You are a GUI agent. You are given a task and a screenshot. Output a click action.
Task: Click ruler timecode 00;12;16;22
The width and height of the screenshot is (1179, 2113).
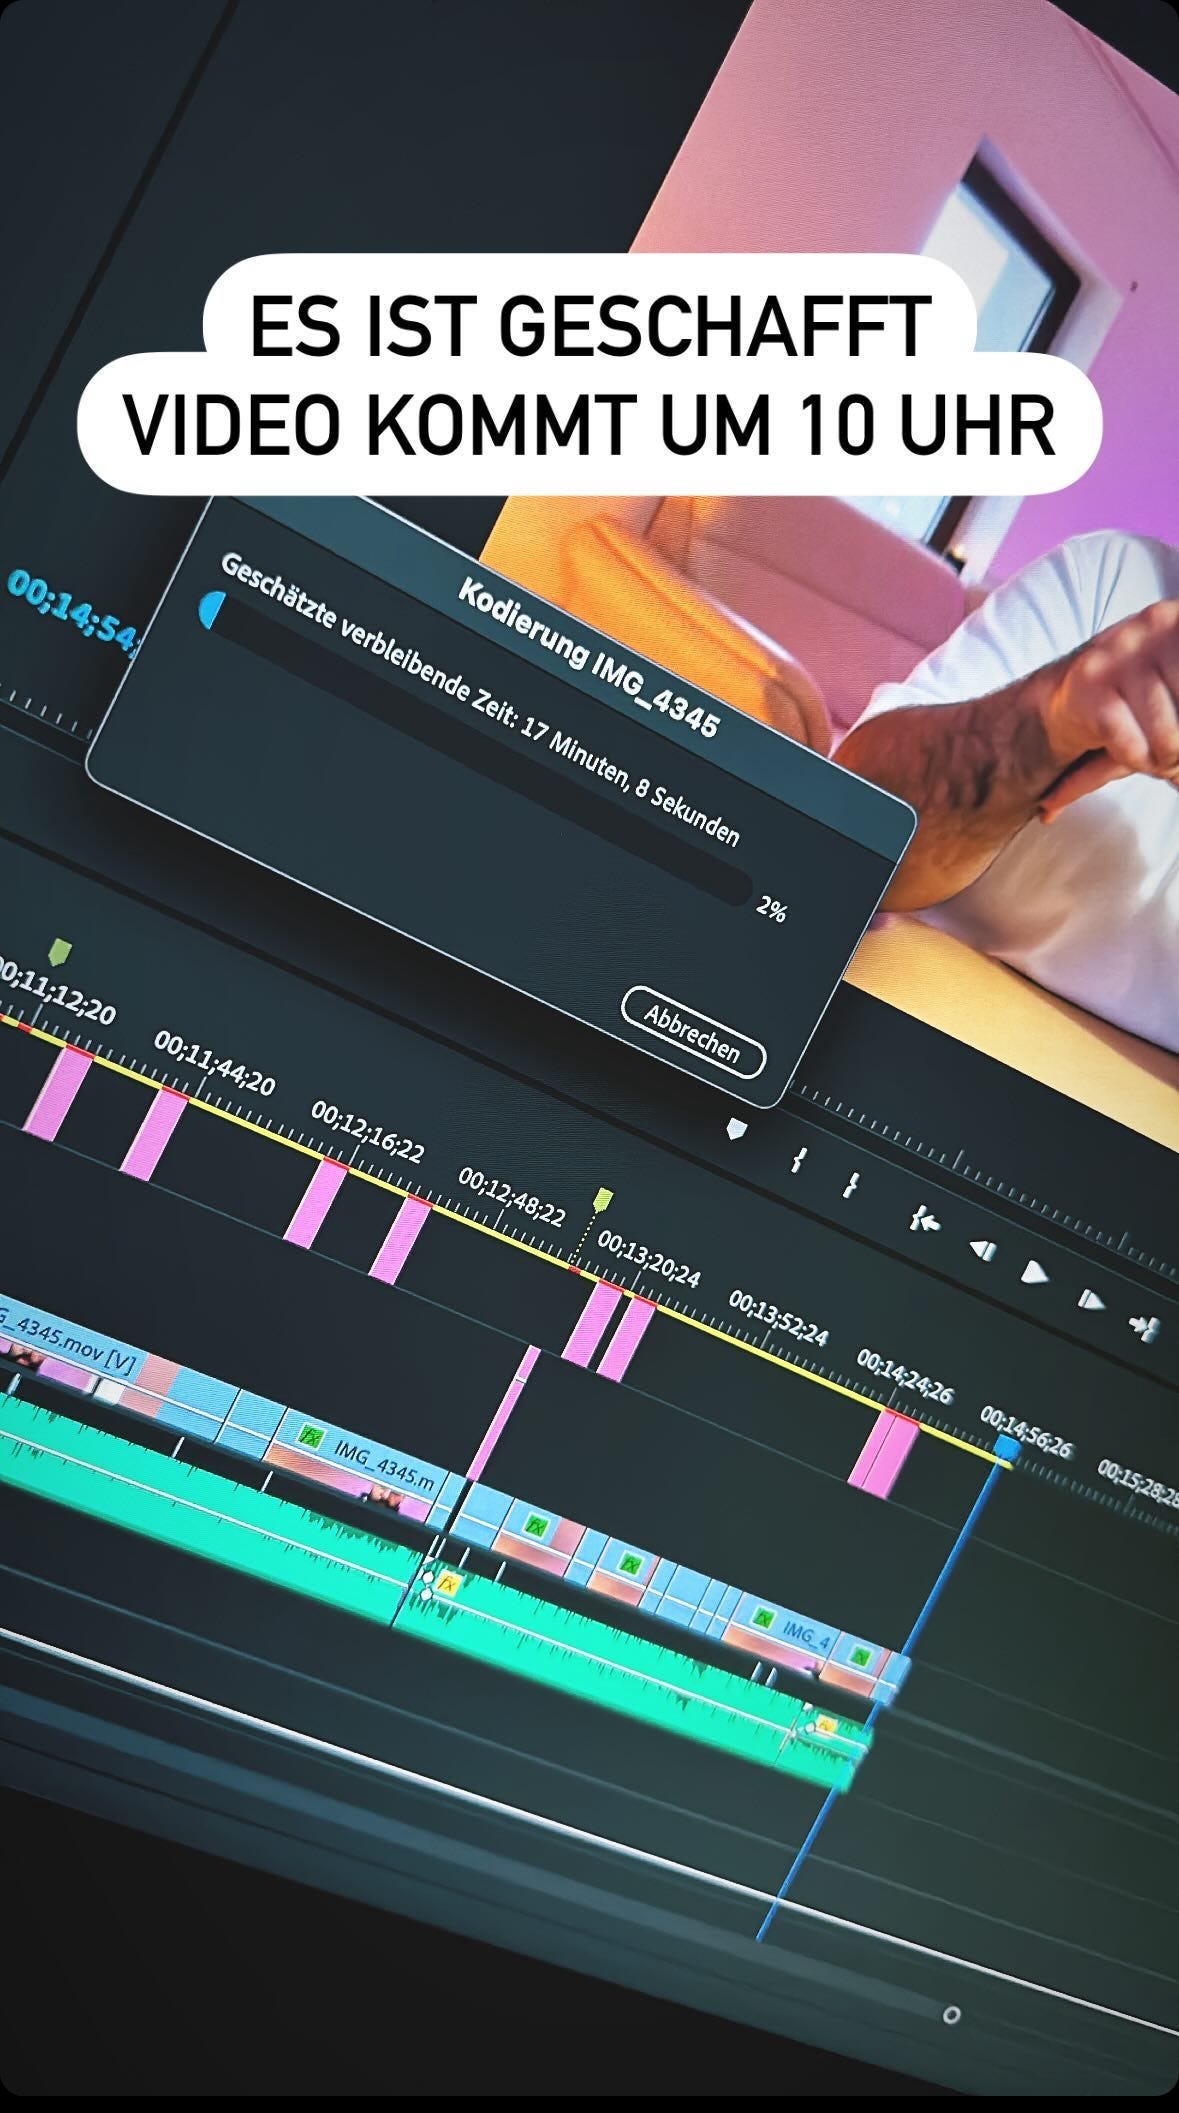367,1132
